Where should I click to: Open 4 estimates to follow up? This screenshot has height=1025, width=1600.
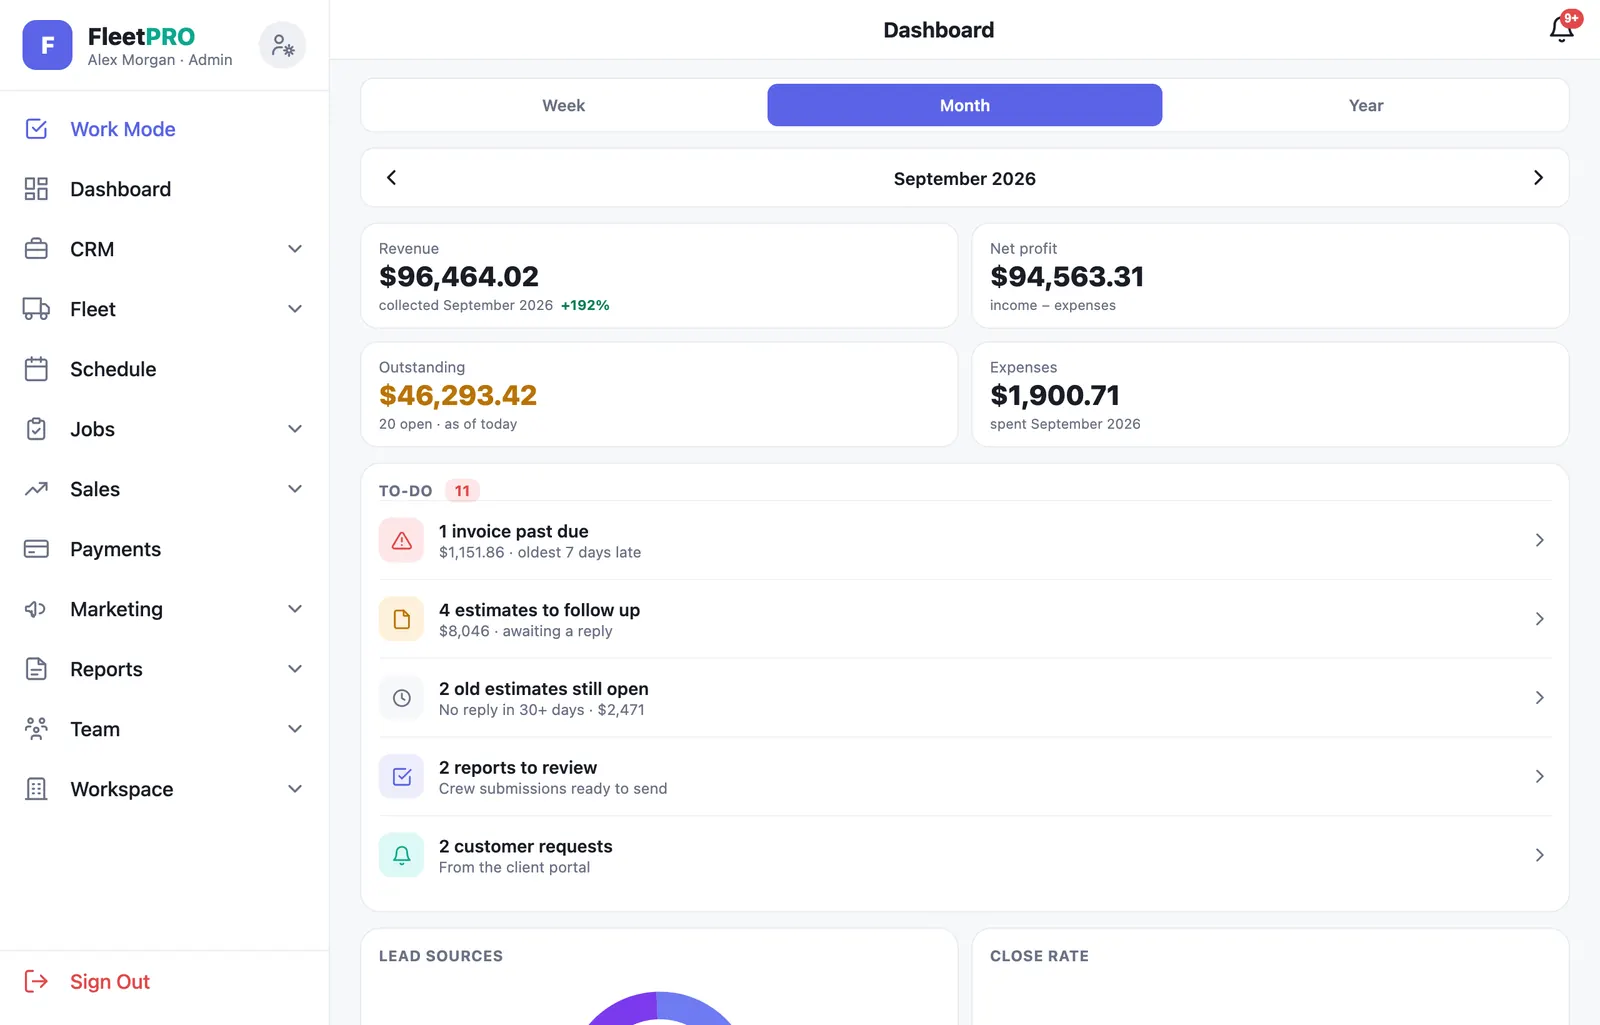click(x=965, y=619)
